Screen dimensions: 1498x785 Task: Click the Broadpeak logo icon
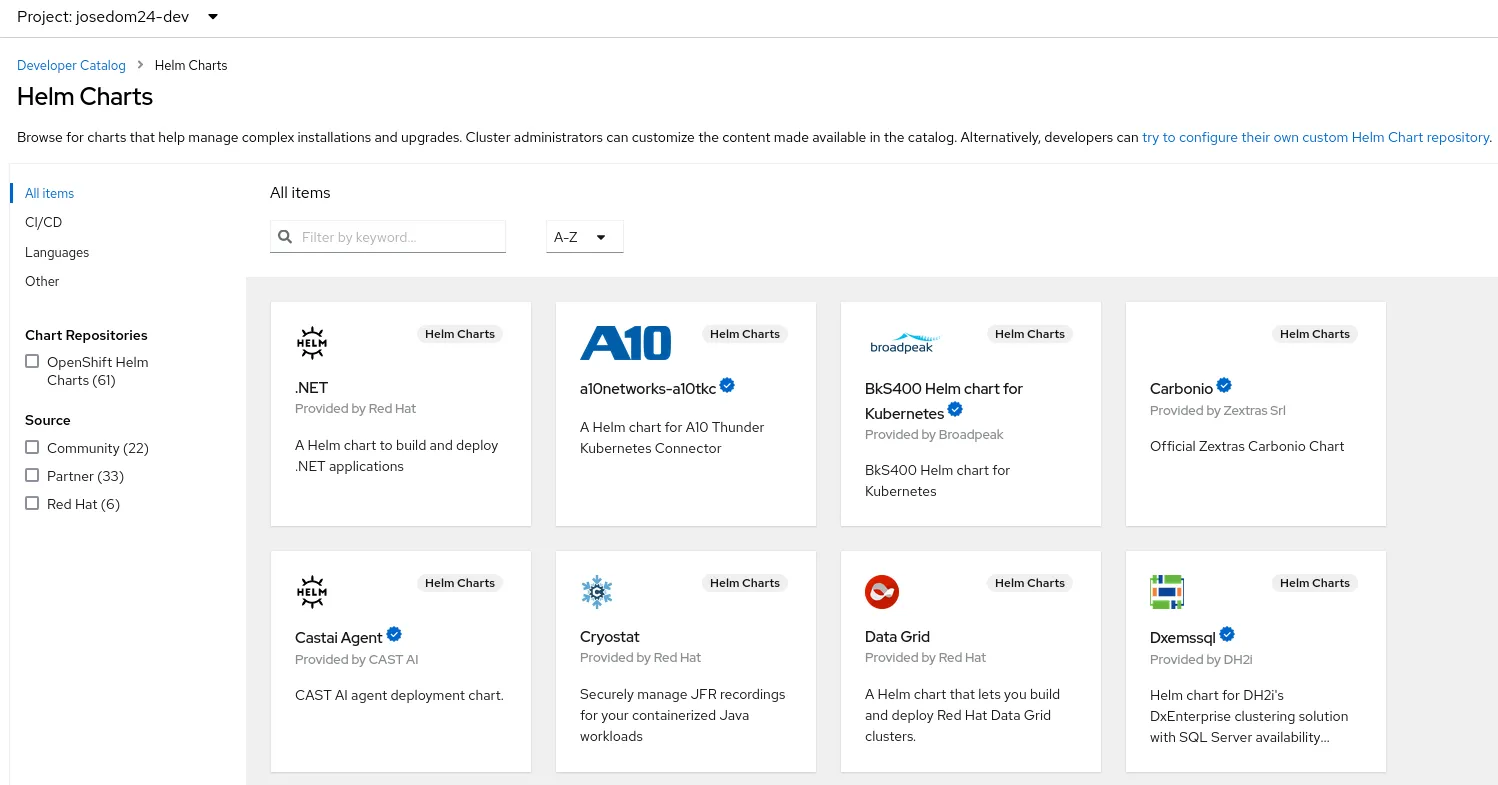pos(904,343)
